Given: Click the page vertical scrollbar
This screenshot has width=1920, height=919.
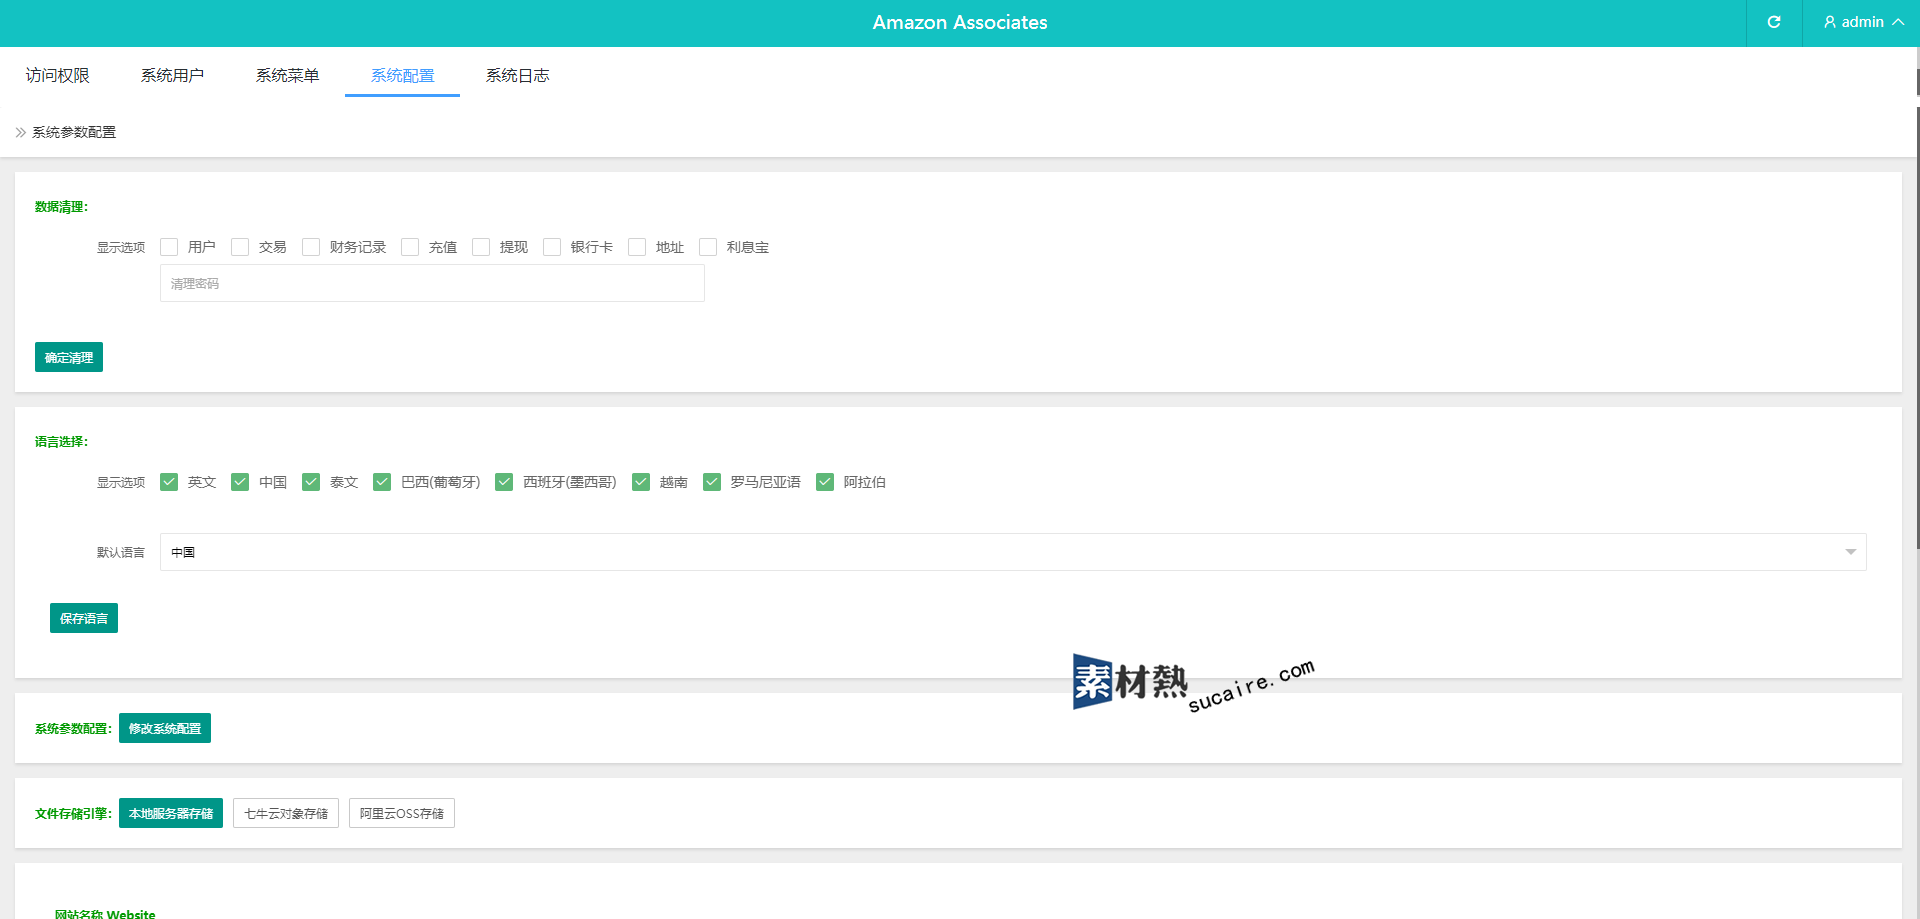Looking at the screenshot, I should pos(1917,328).
